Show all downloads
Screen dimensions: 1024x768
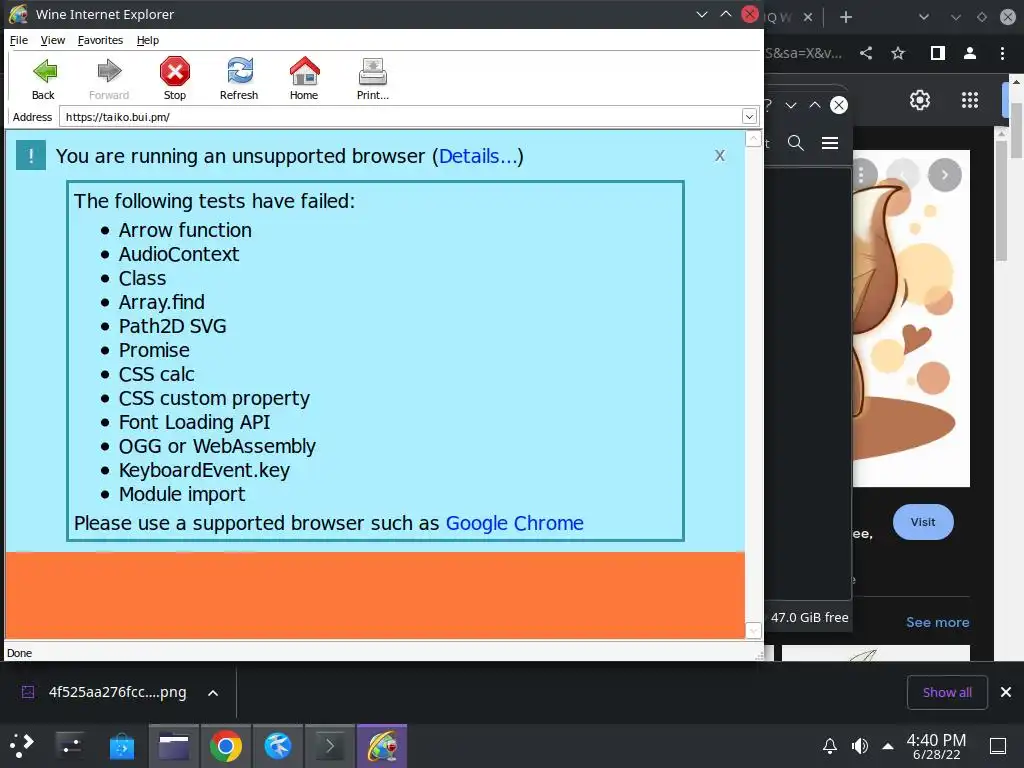[947, 692]
